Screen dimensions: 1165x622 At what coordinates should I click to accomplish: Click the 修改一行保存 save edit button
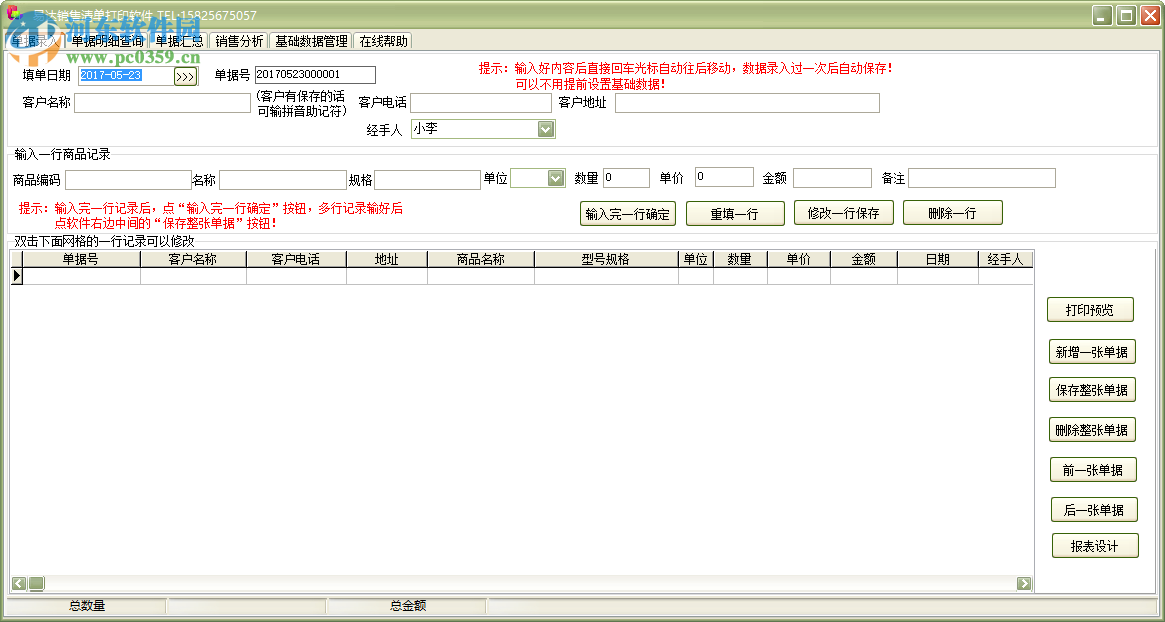(x=846, y=213)
